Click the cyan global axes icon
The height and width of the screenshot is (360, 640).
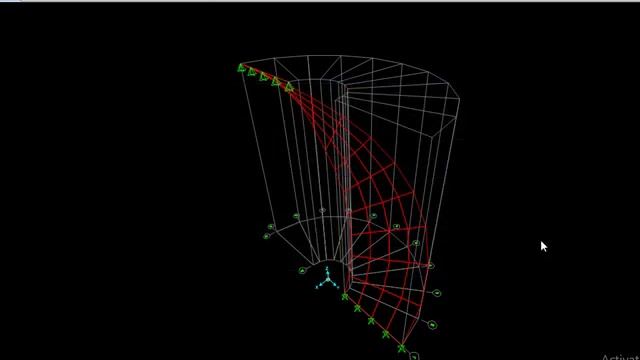327,279
